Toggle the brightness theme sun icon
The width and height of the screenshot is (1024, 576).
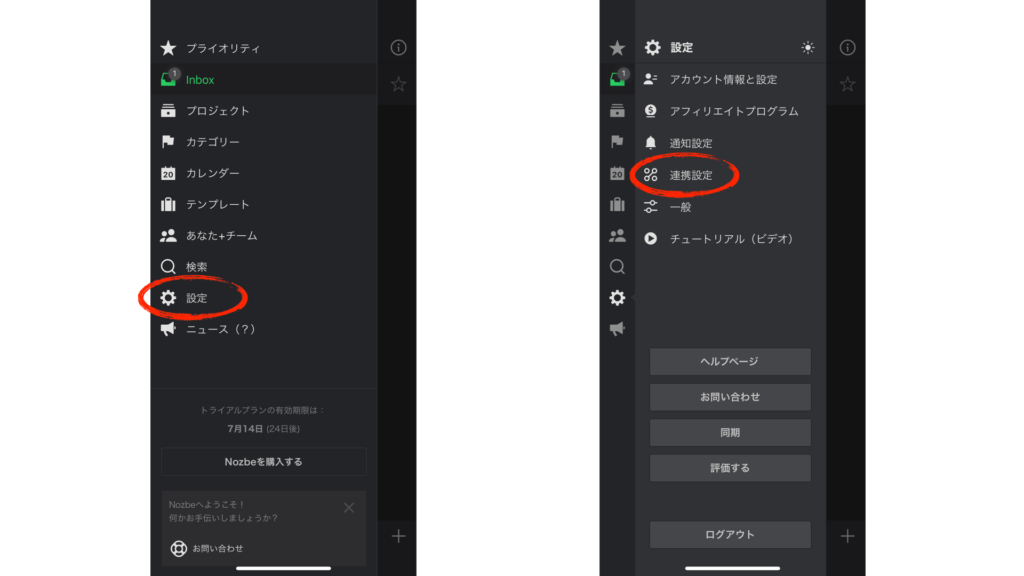(808, 48)
